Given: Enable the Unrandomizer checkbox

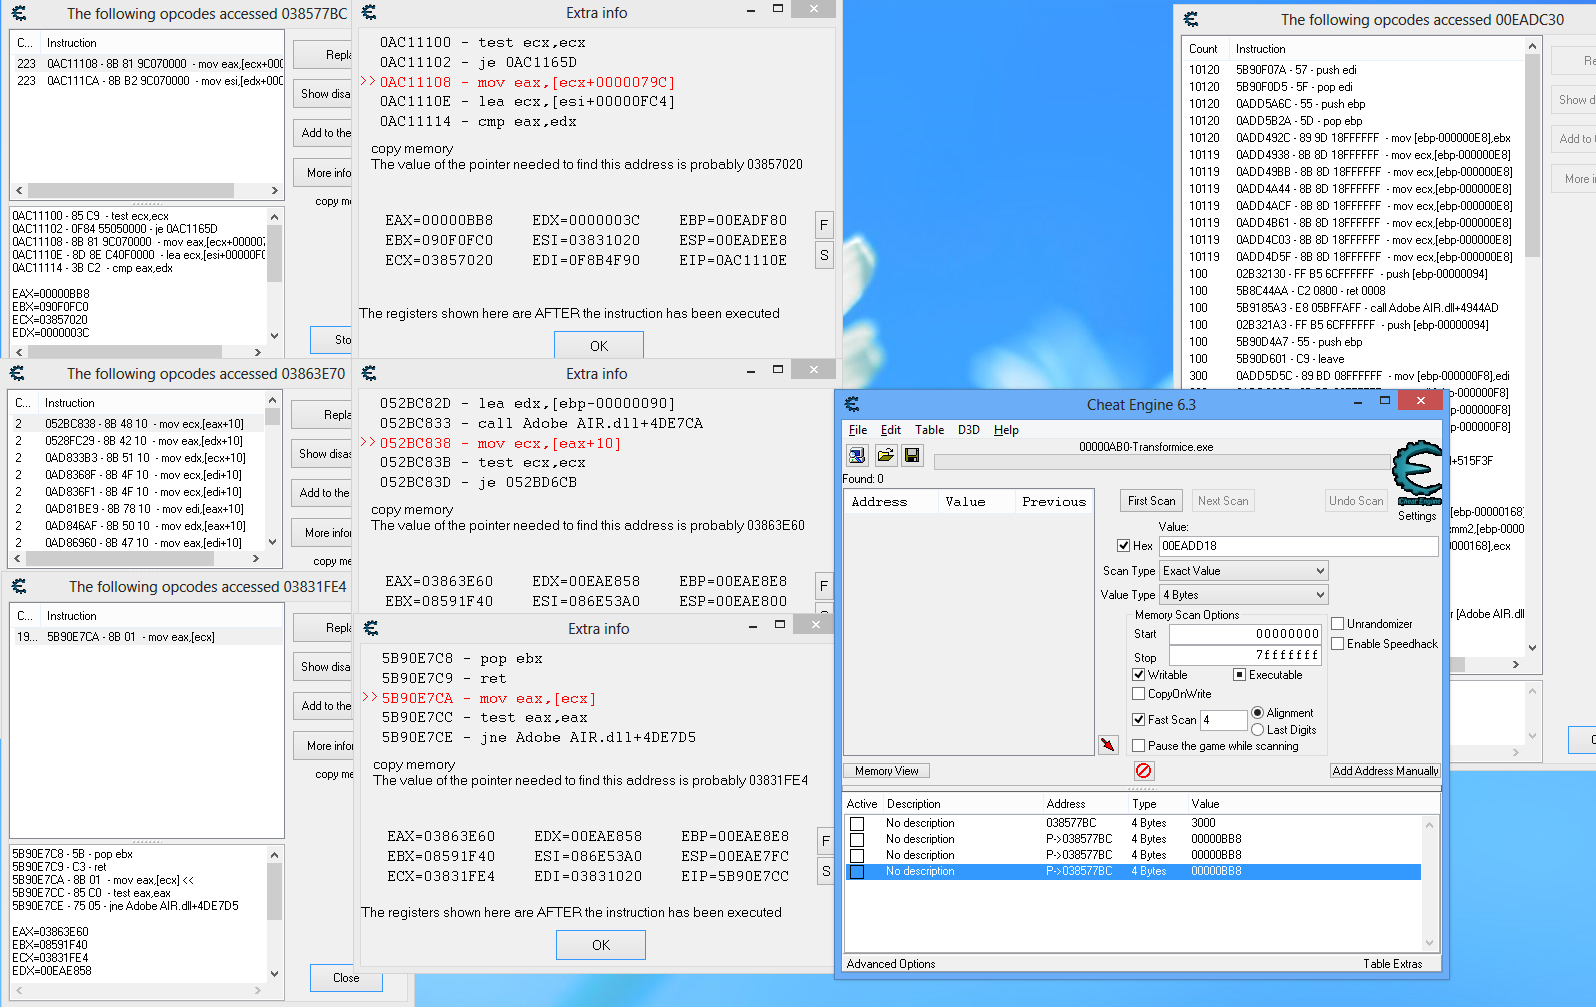Looking at the screenshot, I should [1338, 624].
